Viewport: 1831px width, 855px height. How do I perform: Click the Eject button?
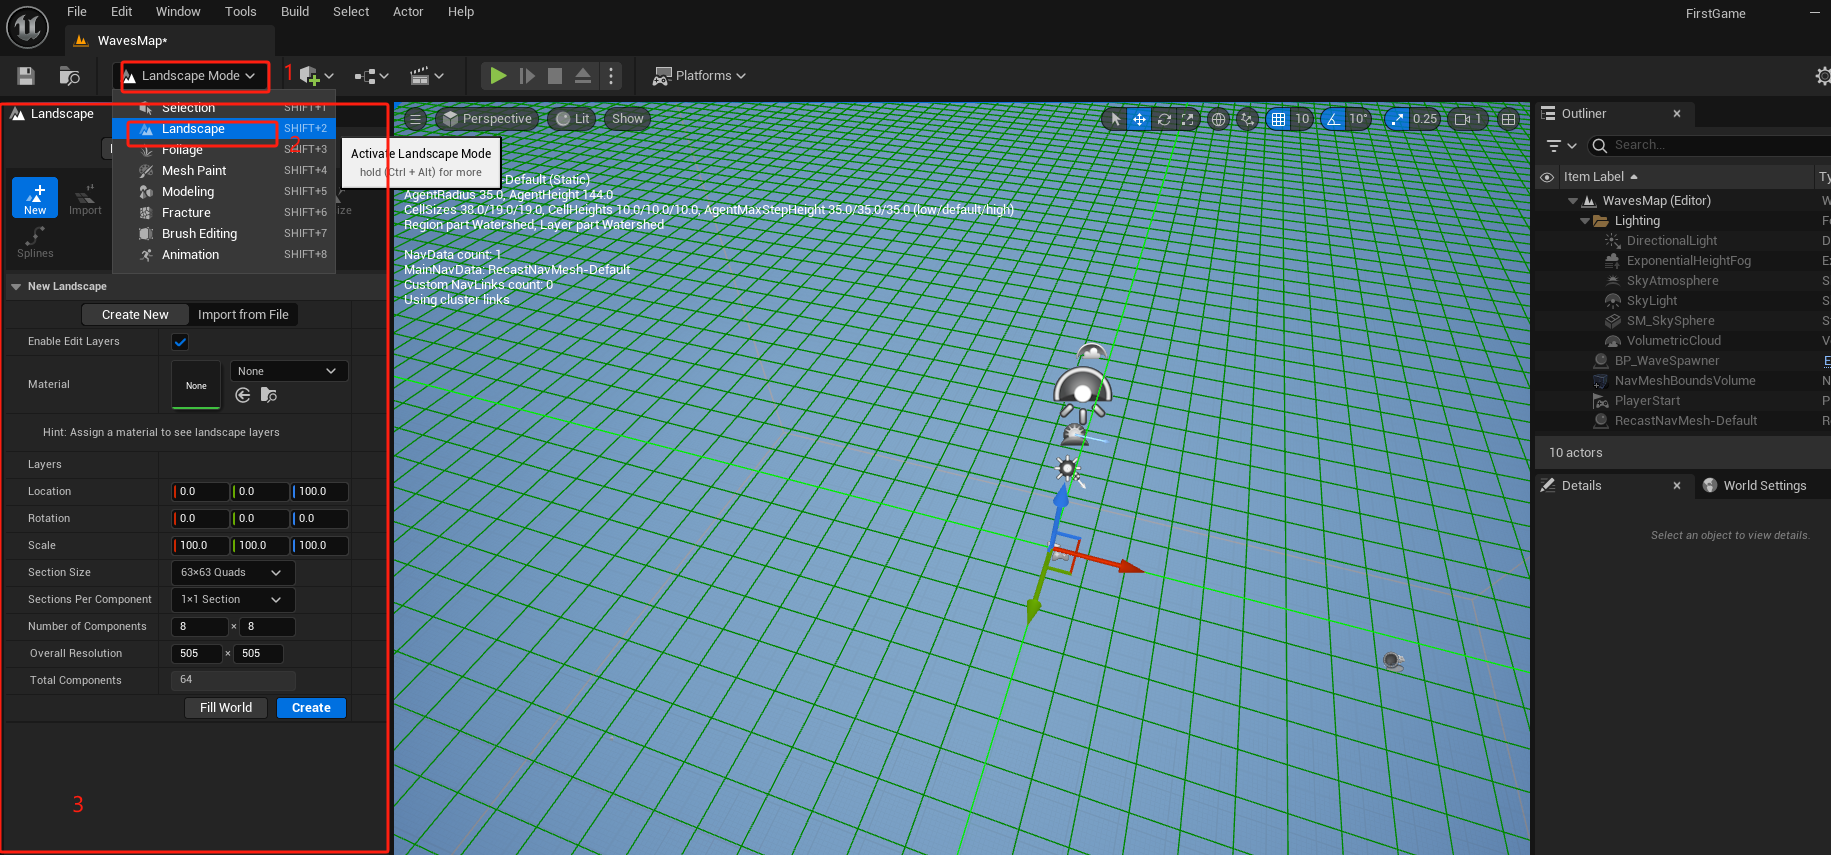pyautogui.click(x=583, y=76)
